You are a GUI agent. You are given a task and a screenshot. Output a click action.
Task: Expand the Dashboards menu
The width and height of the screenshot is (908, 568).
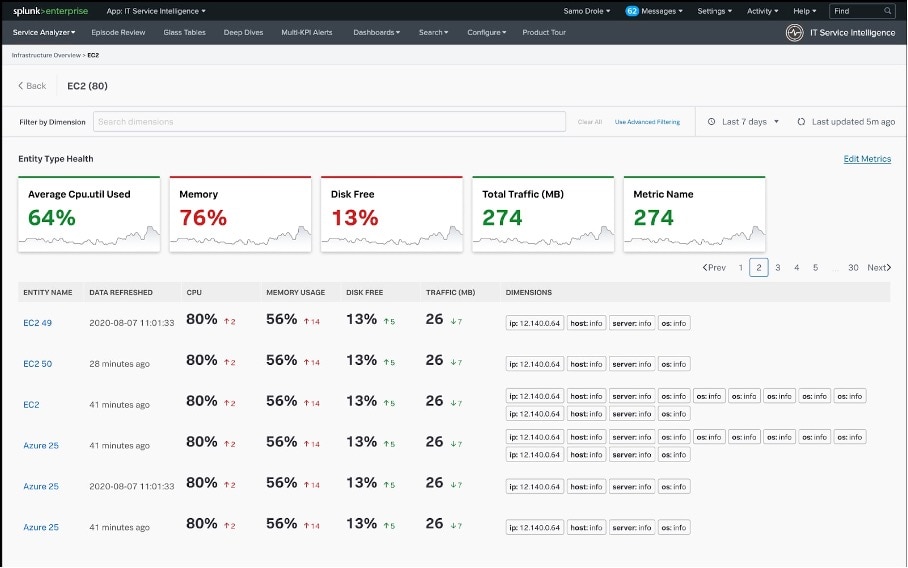click(x=376, y=32)
